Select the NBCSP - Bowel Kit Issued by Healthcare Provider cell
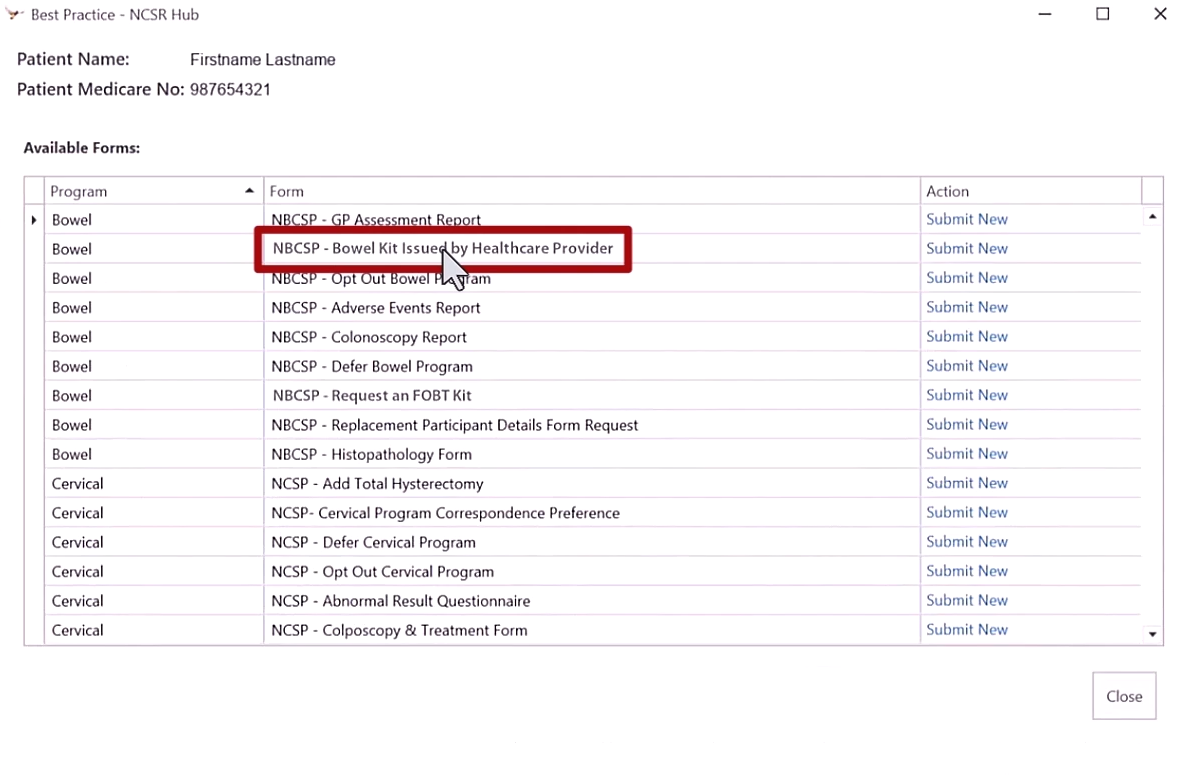The image size is (1185, 781). click(x=592, y=249)
